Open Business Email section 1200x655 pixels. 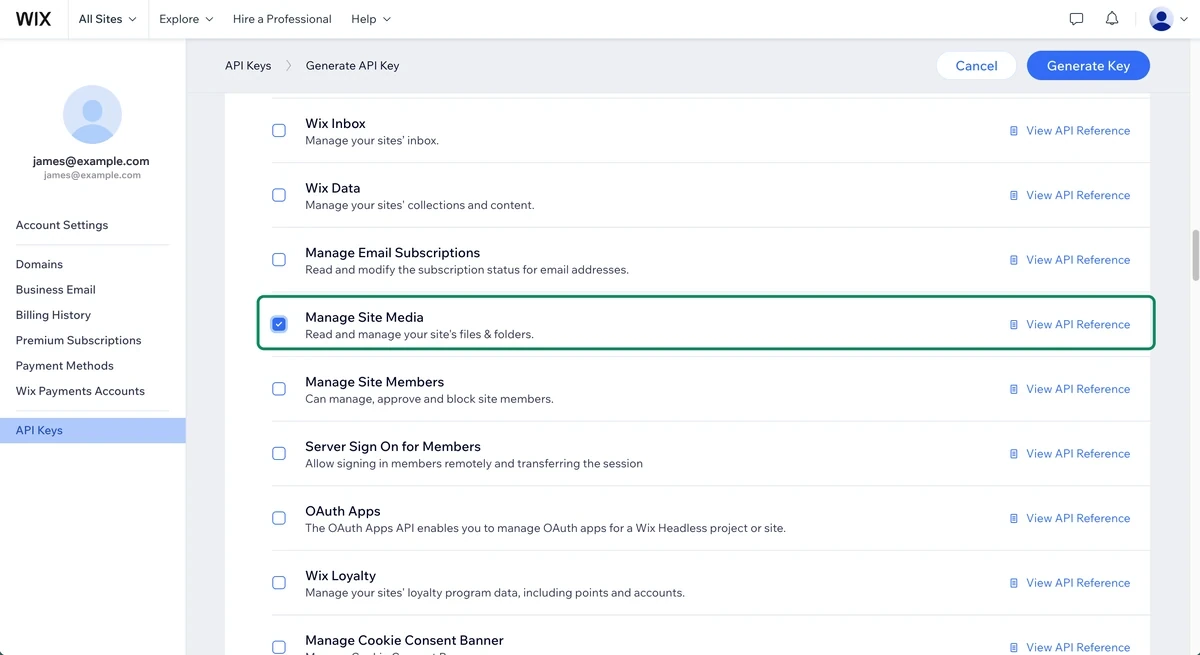(x=56, y=290)
